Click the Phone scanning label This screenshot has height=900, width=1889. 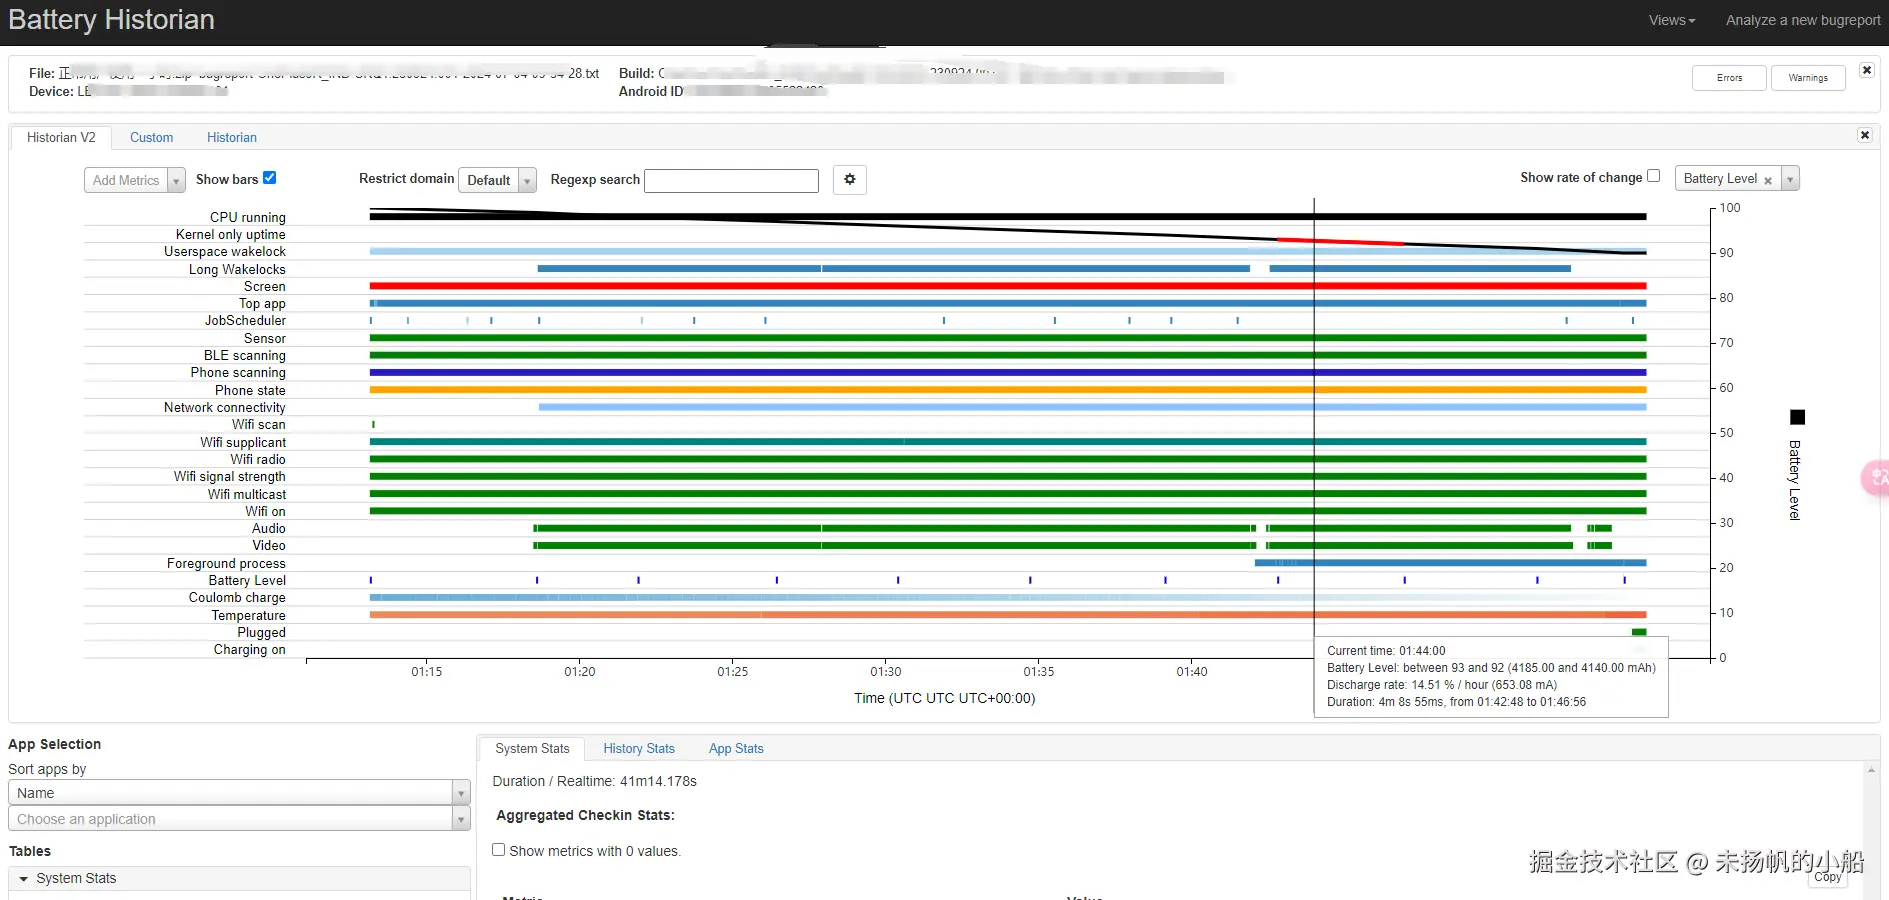pyautogui.click(x=238, y=372)
